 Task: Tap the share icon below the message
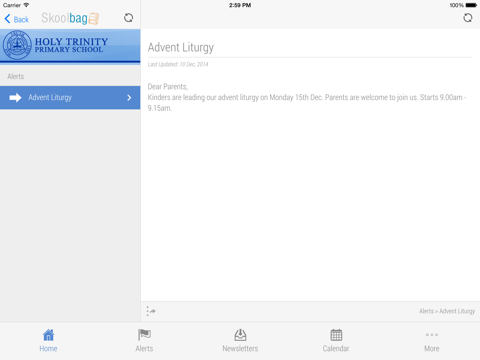point(151,311)
